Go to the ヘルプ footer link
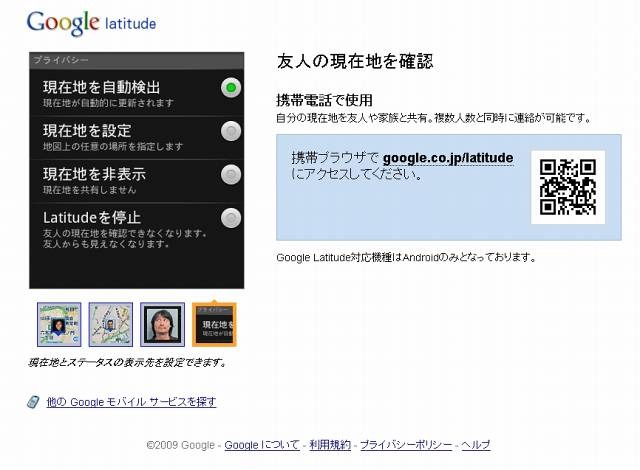Image resolution: width=640 pixels, height=470 pixels. click(x=476, y=445)
